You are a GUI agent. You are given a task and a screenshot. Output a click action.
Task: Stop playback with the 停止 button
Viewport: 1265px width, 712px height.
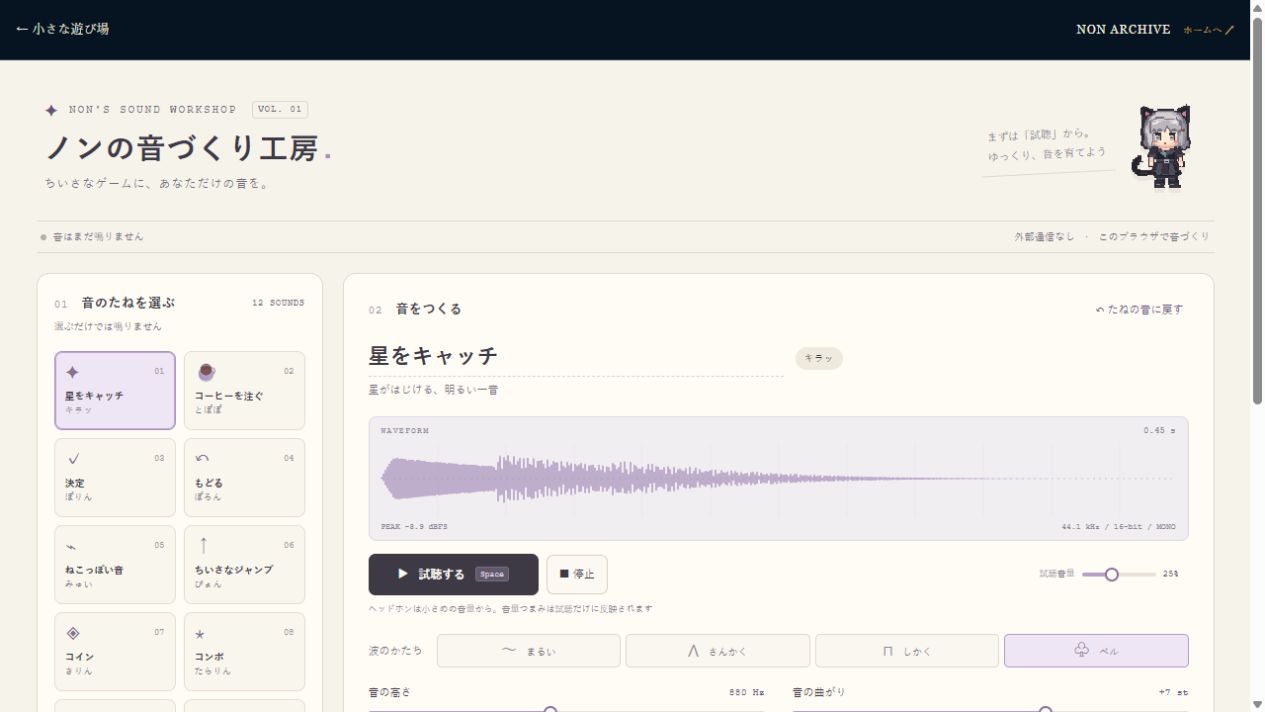click(x=577, y=574)
